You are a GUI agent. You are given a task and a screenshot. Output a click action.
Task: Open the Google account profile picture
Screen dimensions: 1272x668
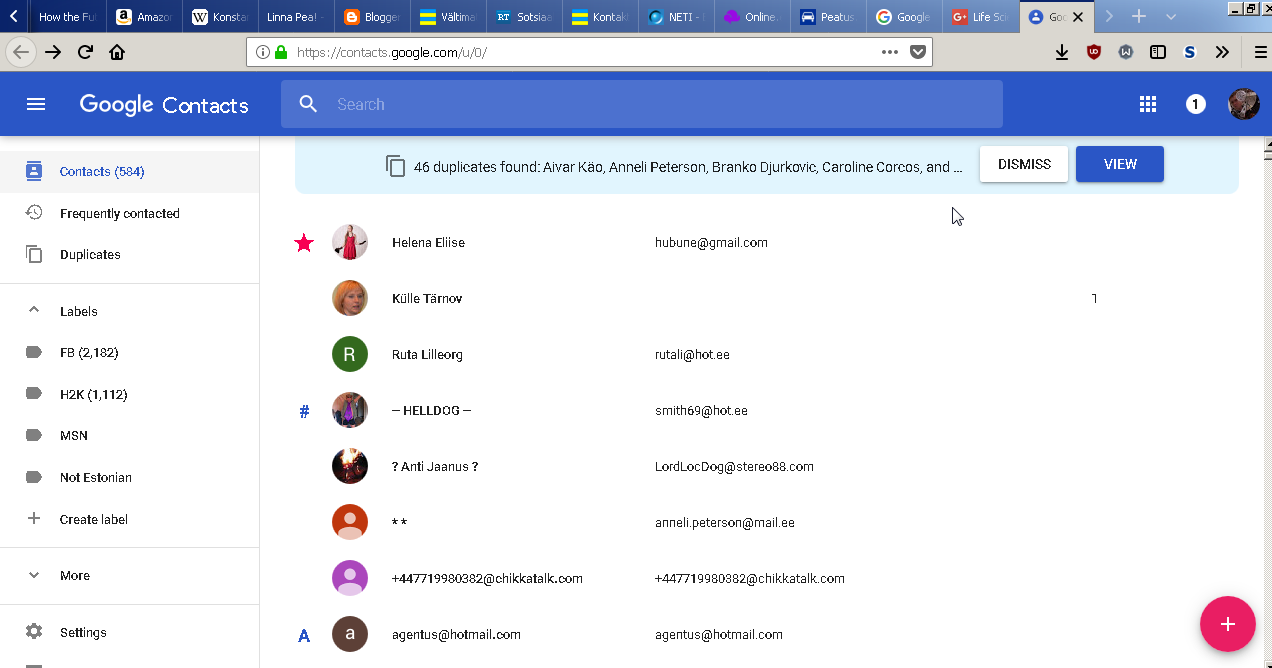coord(1244,104)
